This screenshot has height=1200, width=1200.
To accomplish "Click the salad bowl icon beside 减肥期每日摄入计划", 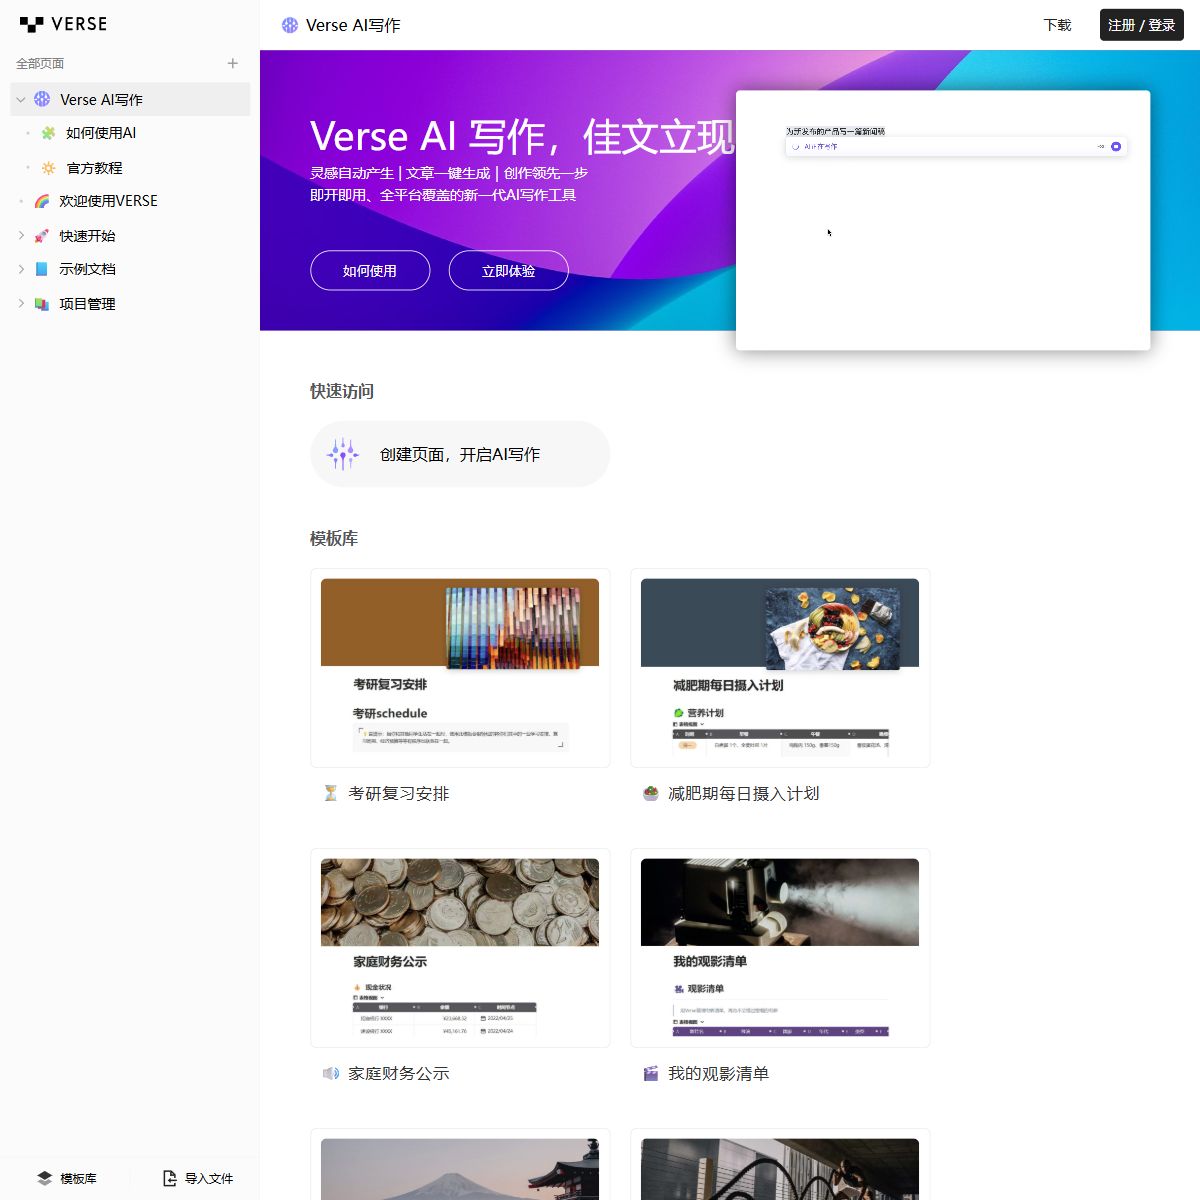I will 650,793.
